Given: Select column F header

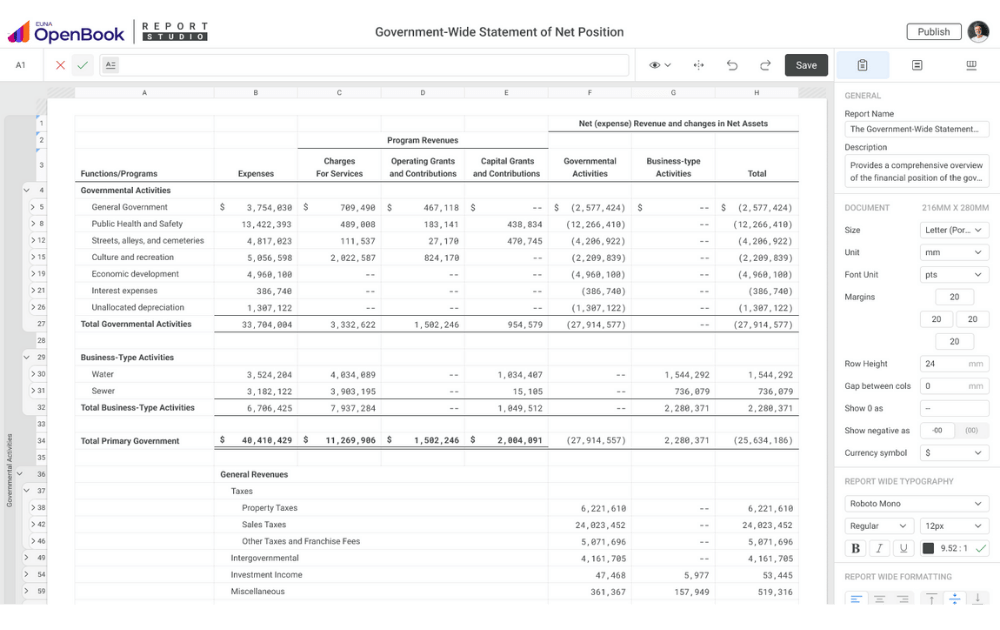Looking at the screenshot, I should (589, 93).
